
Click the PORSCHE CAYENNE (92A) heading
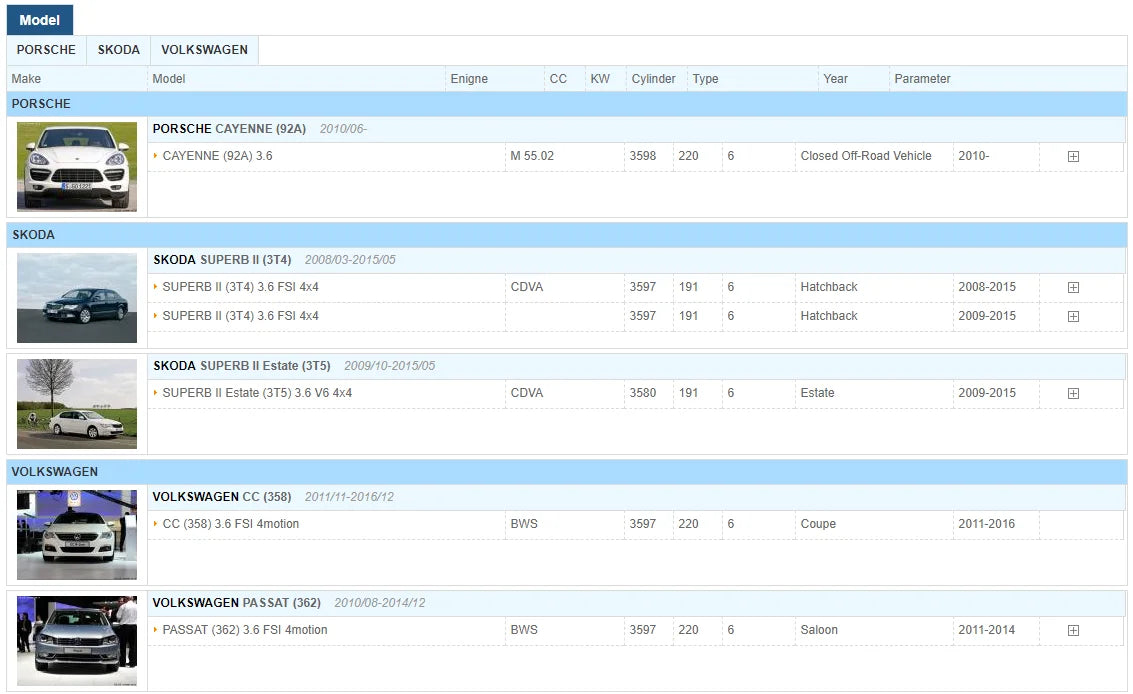click(229, 129)
